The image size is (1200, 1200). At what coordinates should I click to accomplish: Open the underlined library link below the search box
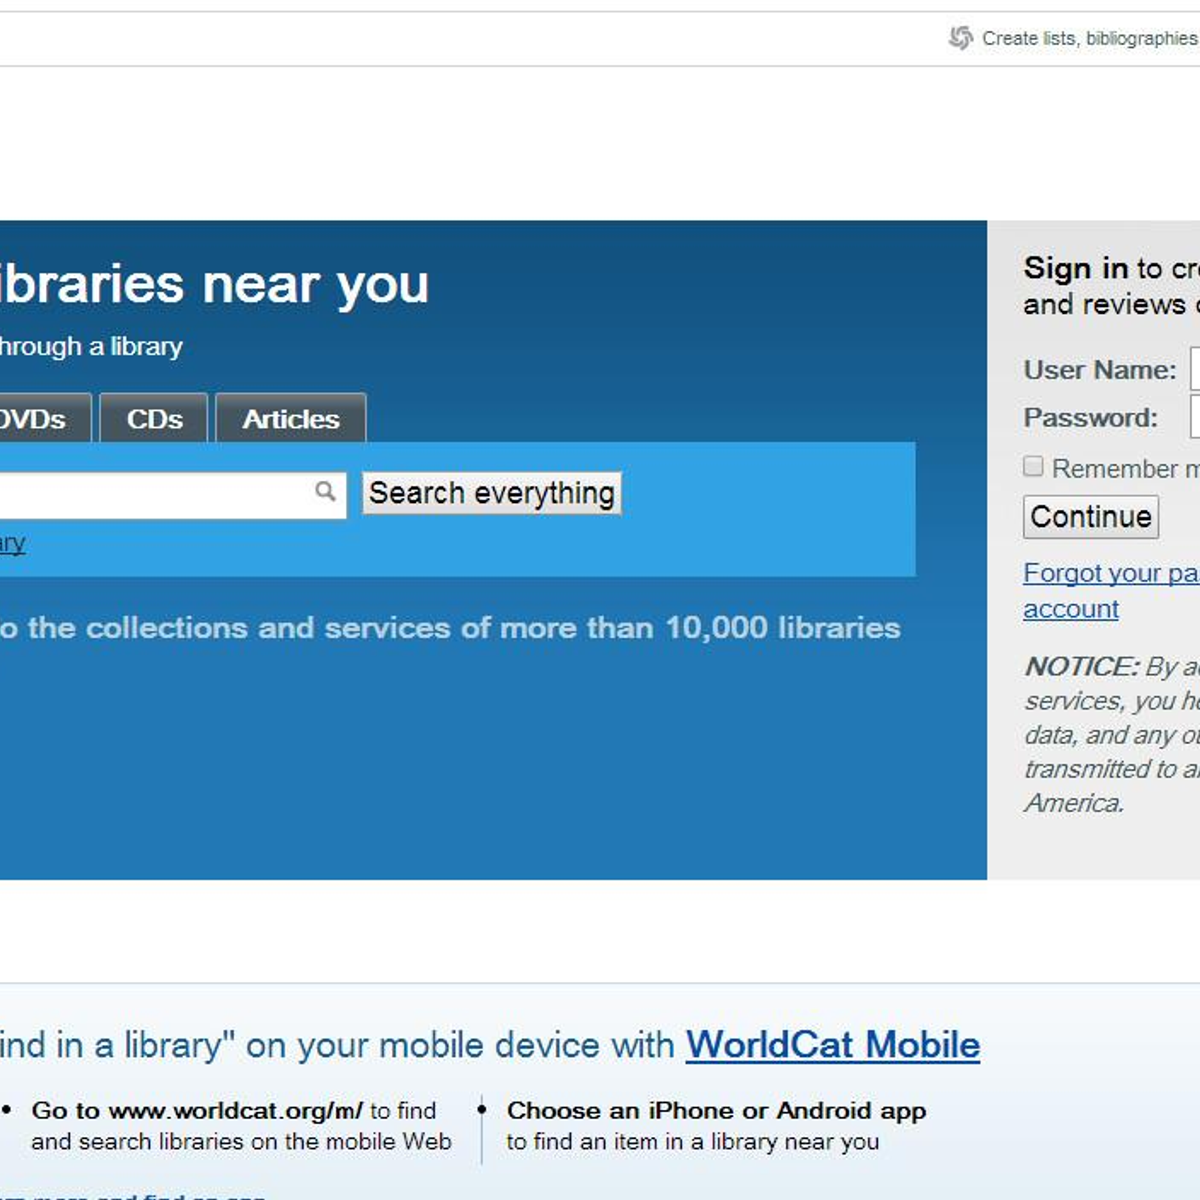[x=12, y=542]
